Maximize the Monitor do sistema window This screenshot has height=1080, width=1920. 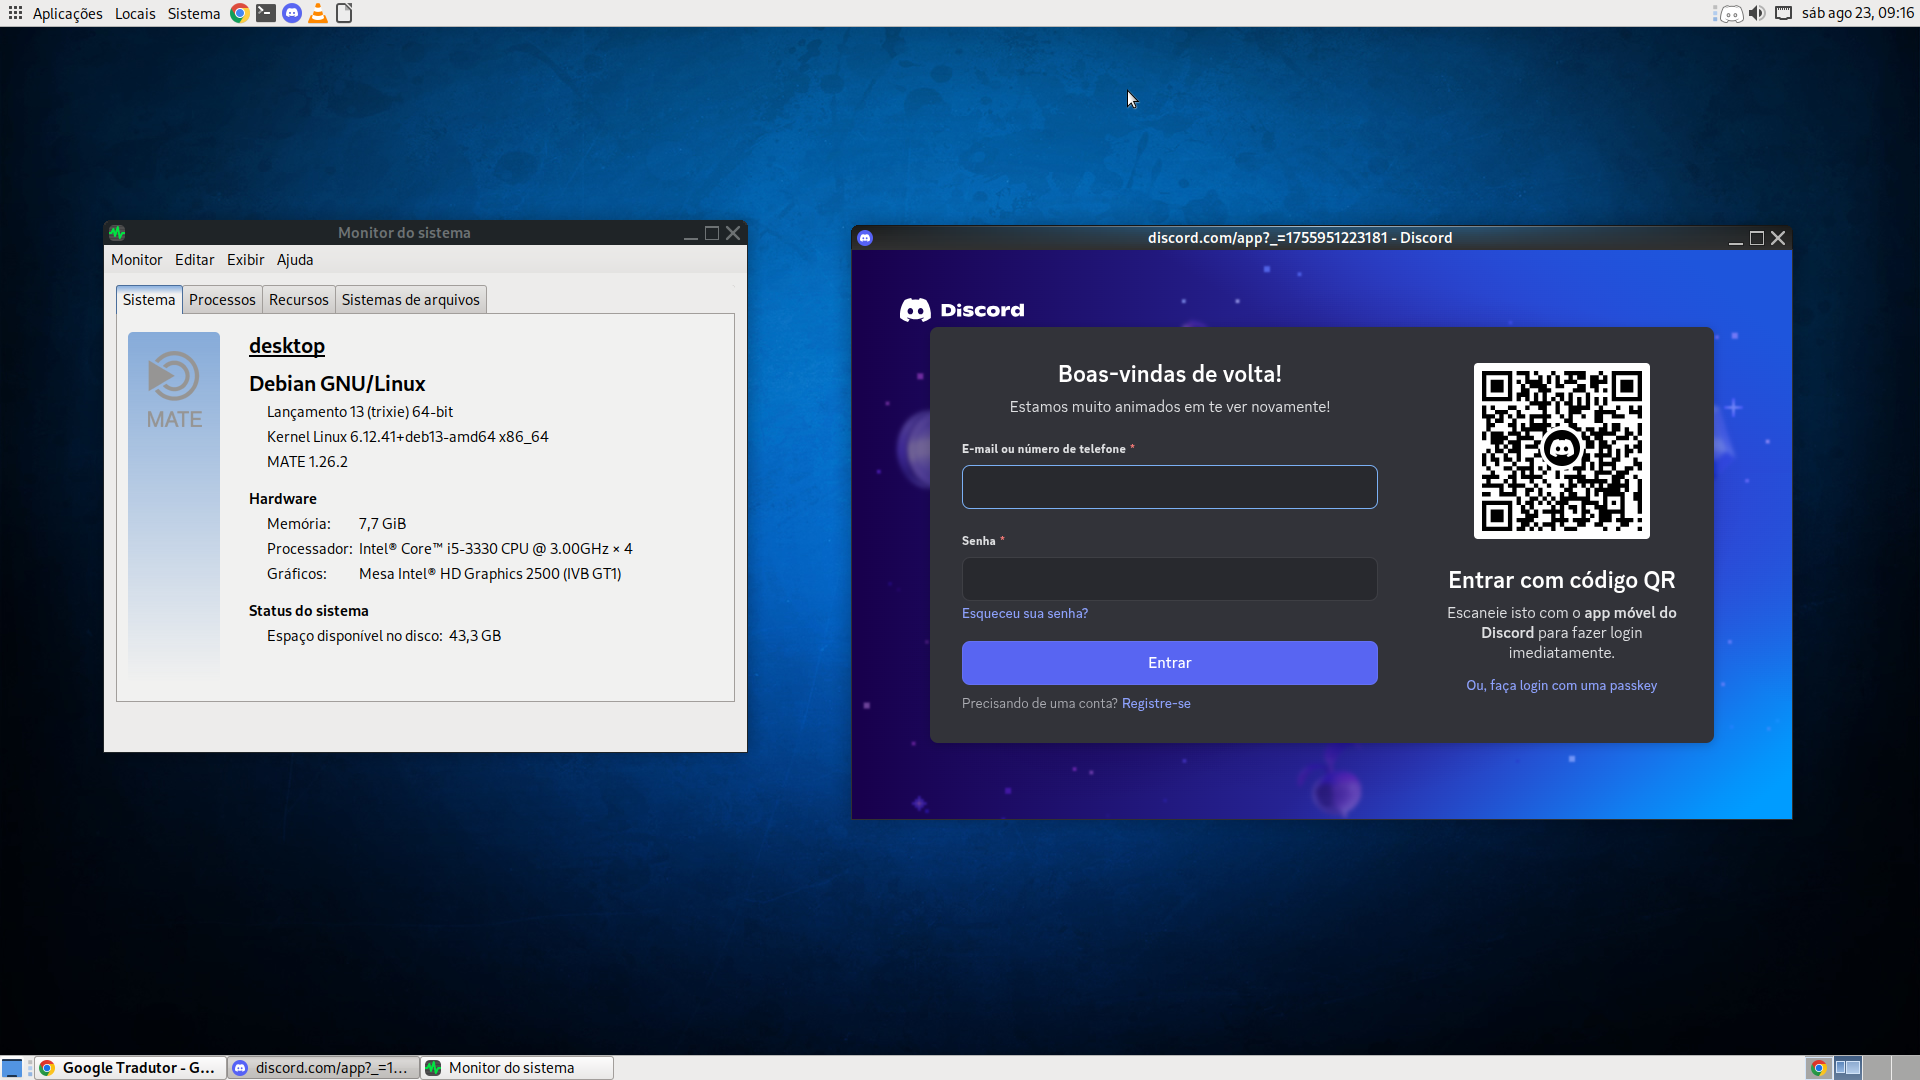712,233
